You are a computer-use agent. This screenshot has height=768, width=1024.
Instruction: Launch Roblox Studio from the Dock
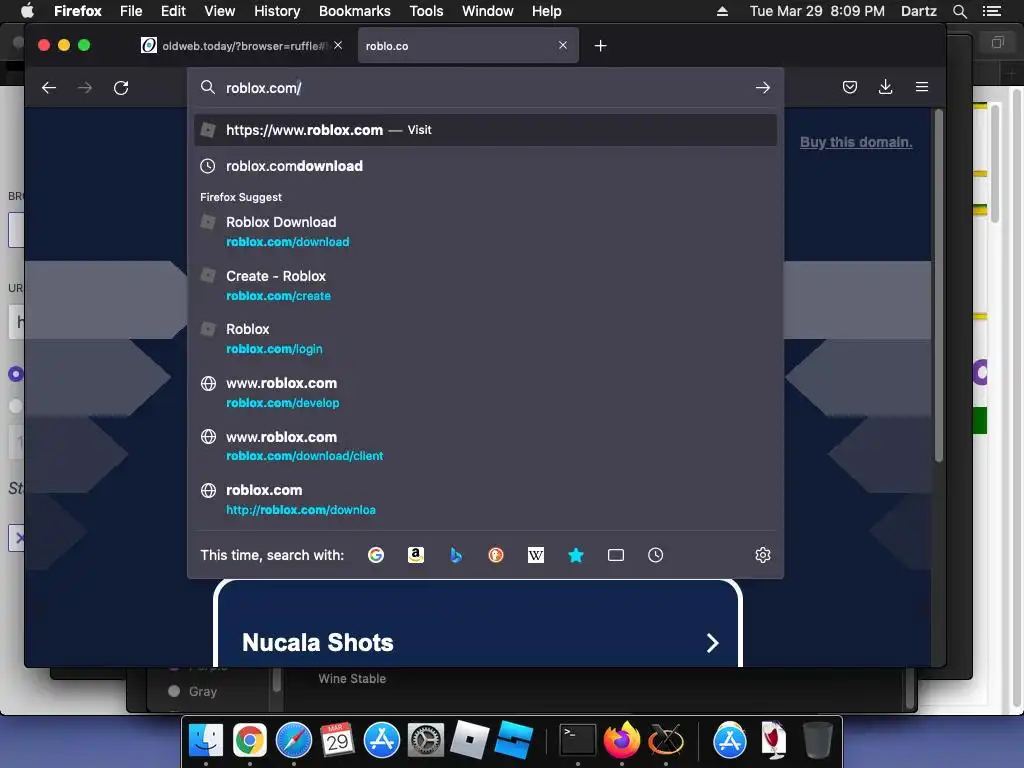[513, 741]
